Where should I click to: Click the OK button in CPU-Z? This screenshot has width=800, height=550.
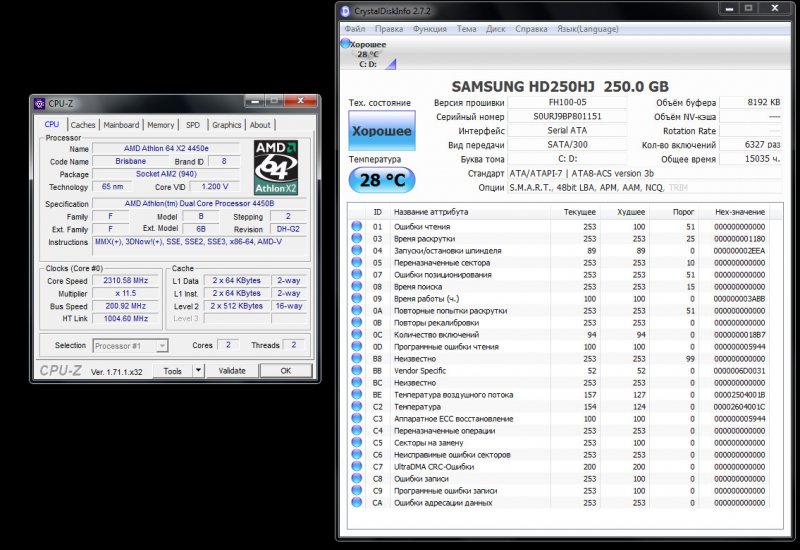(x=286, y=370)
